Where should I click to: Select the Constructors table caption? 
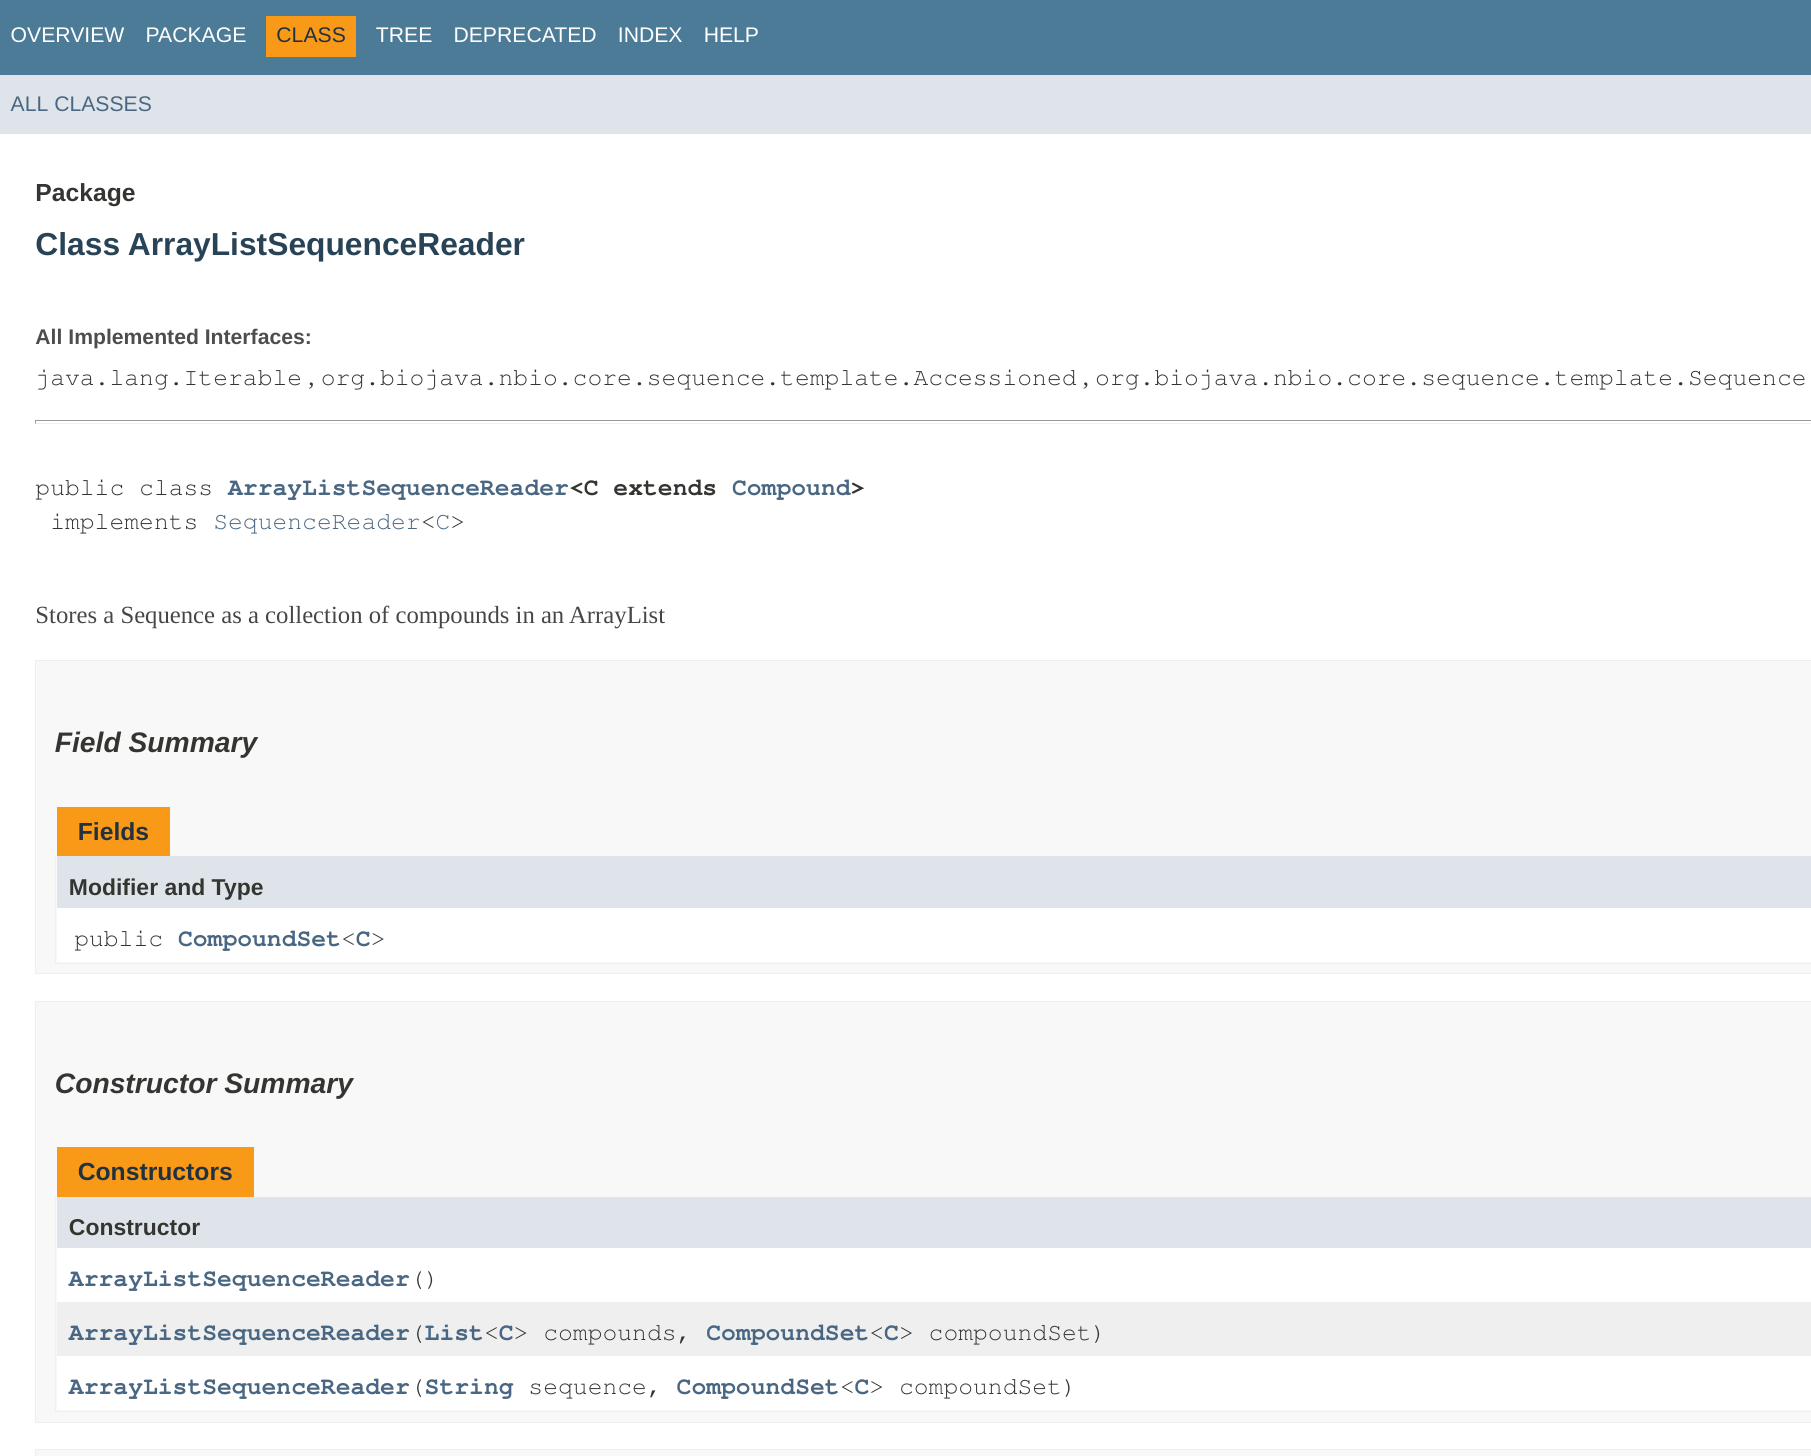click(x=155, y=1171)
